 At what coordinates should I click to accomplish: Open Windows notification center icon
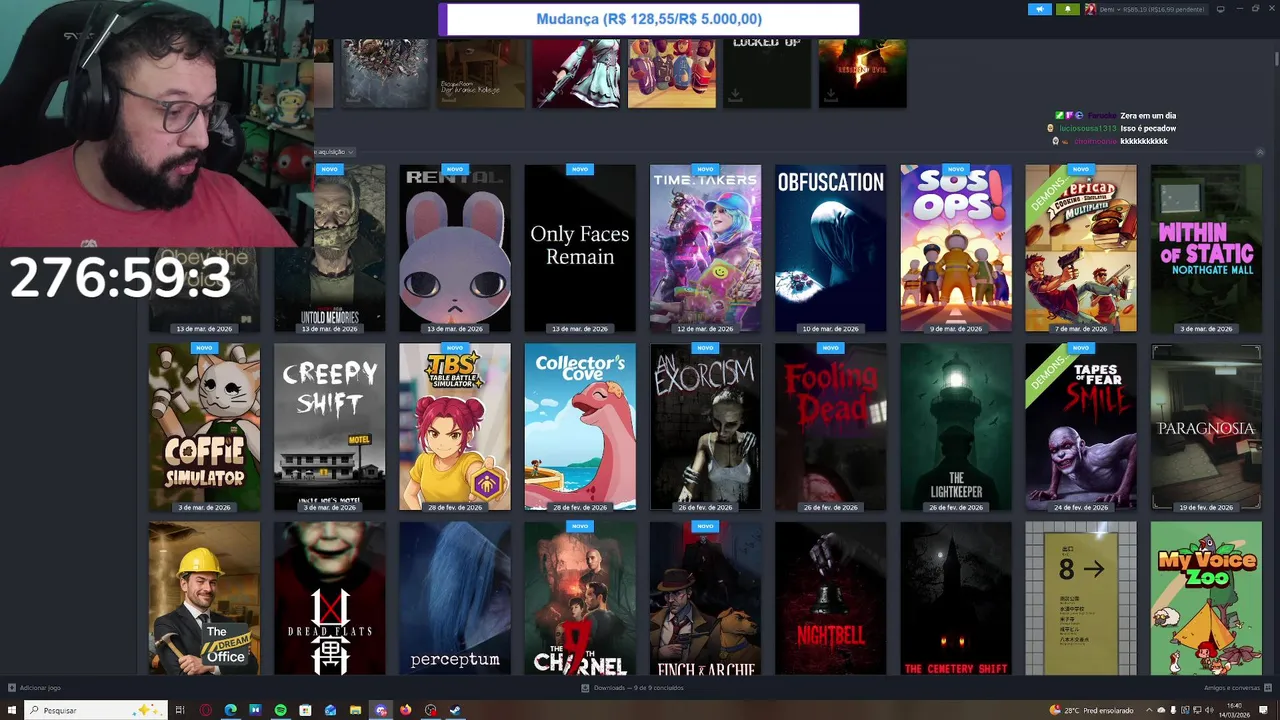(1264, 710)
